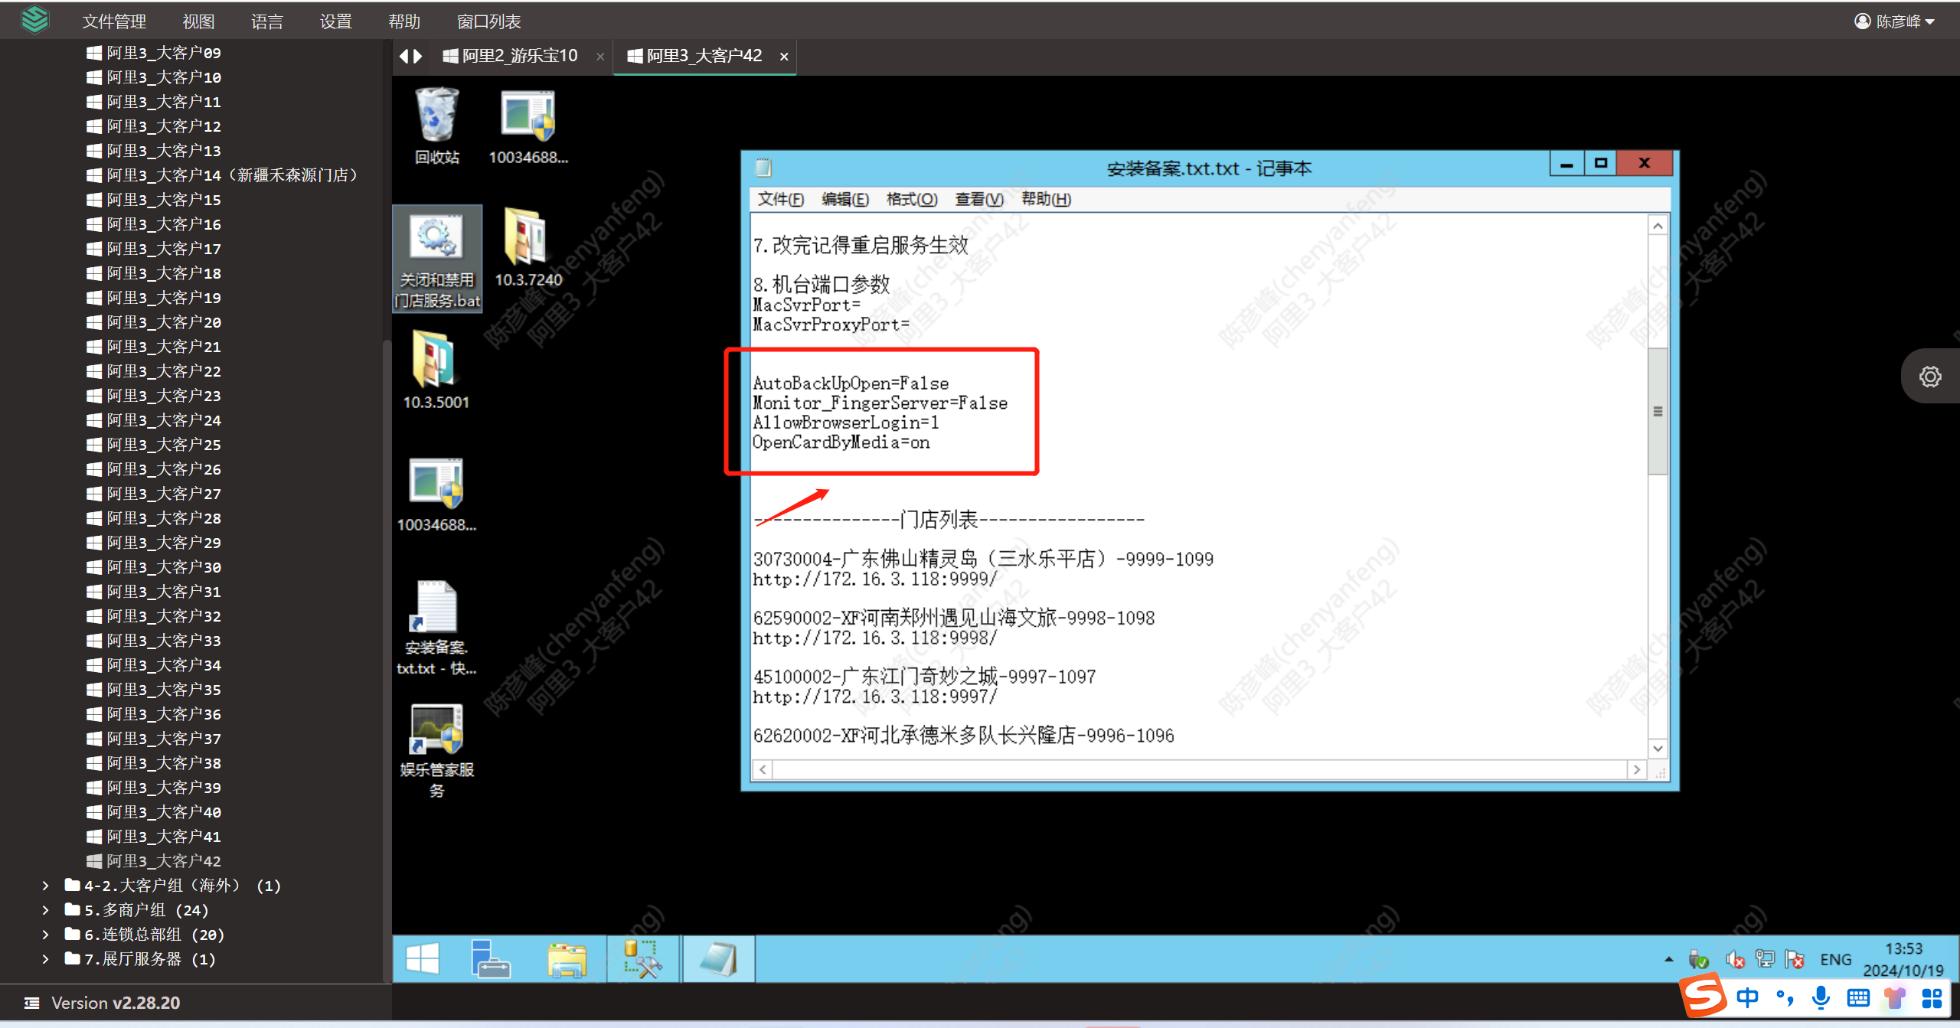Click the muted speaker tray icon
Viewport: 1960px width, 1028px height.
(1735, 960)
